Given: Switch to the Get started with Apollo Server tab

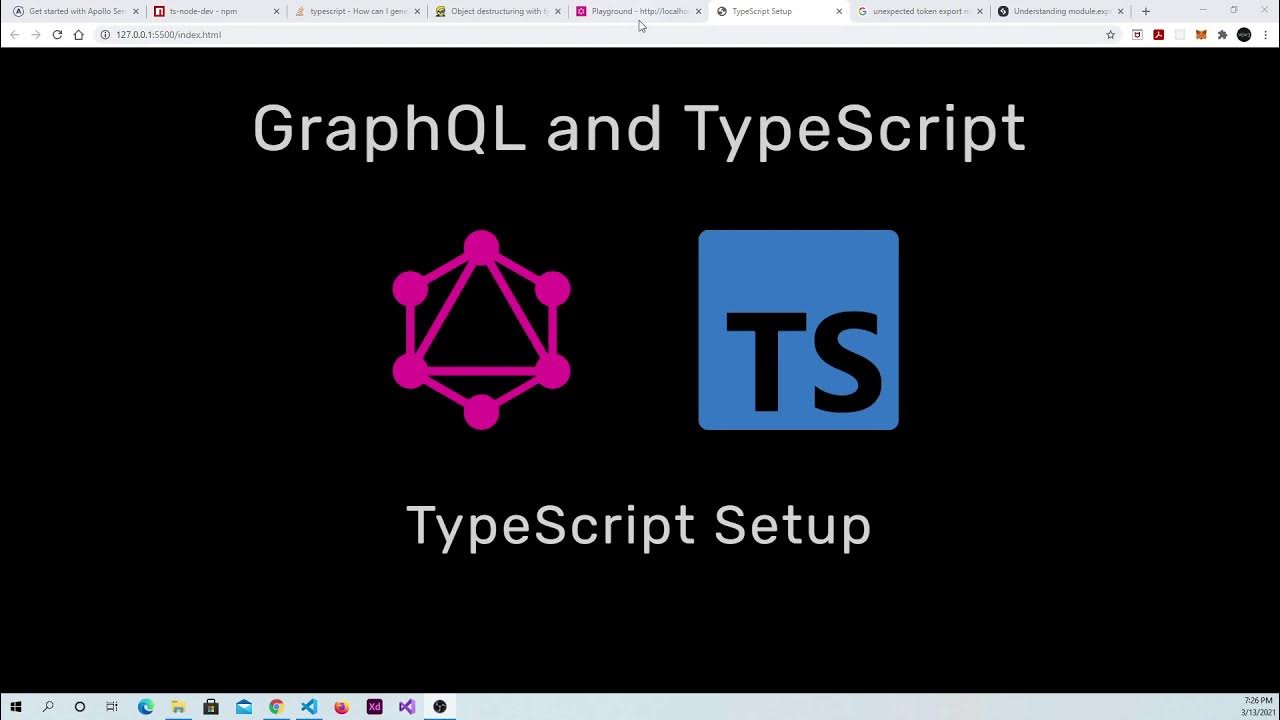Looking at the screenshot, I should pos(75,11).
